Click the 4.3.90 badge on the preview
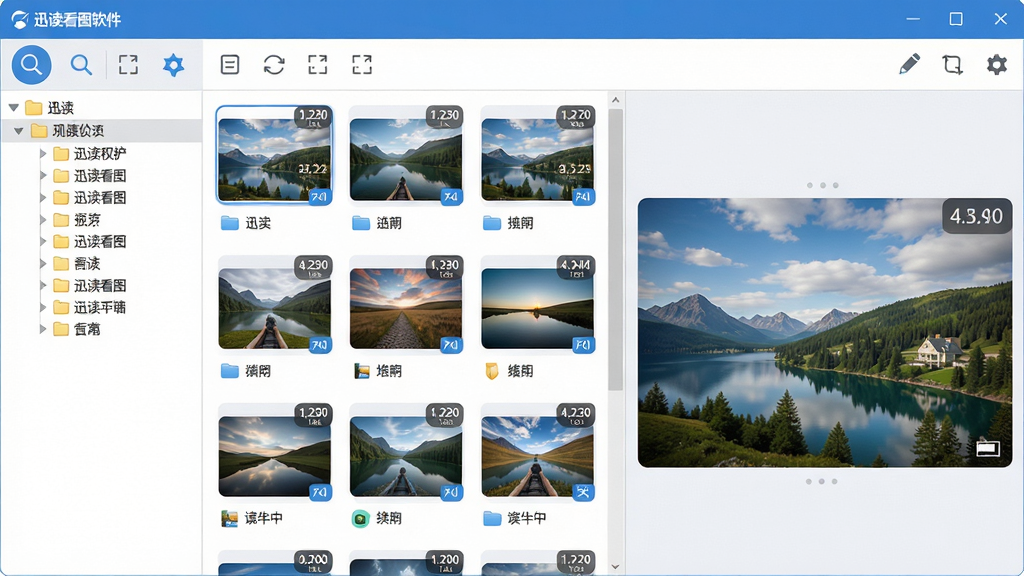 (x=976, y=216)
